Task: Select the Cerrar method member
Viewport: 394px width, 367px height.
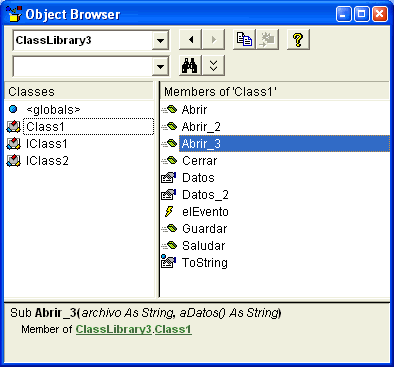Action: 199,161
